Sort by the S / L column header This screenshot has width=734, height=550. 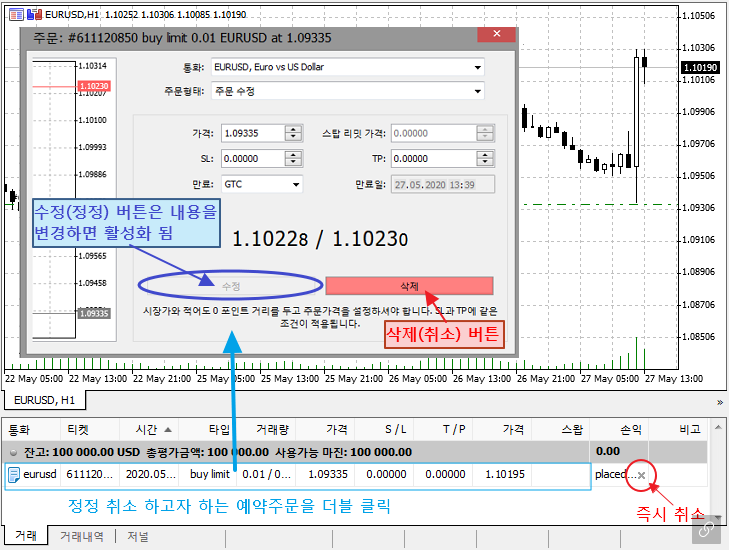click(384, 429)
